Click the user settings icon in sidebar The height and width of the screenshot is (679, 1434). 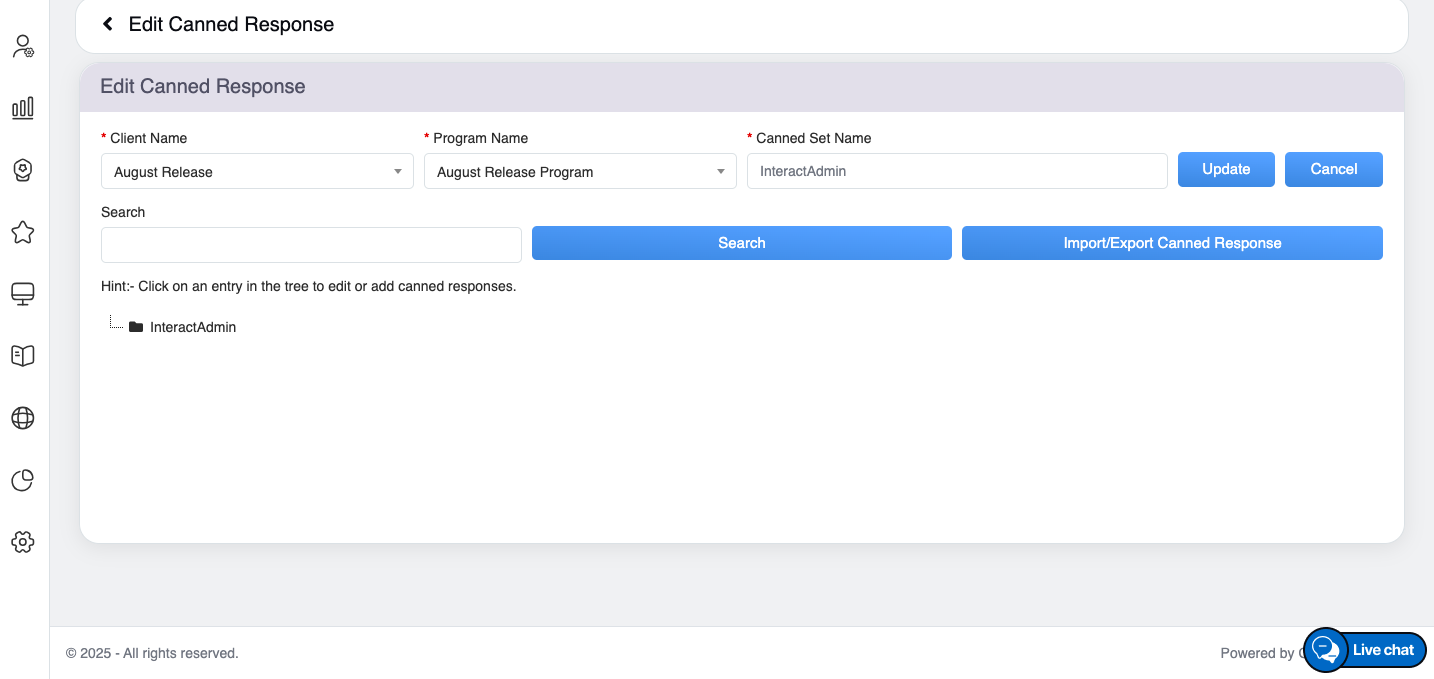tap(23, 46)
